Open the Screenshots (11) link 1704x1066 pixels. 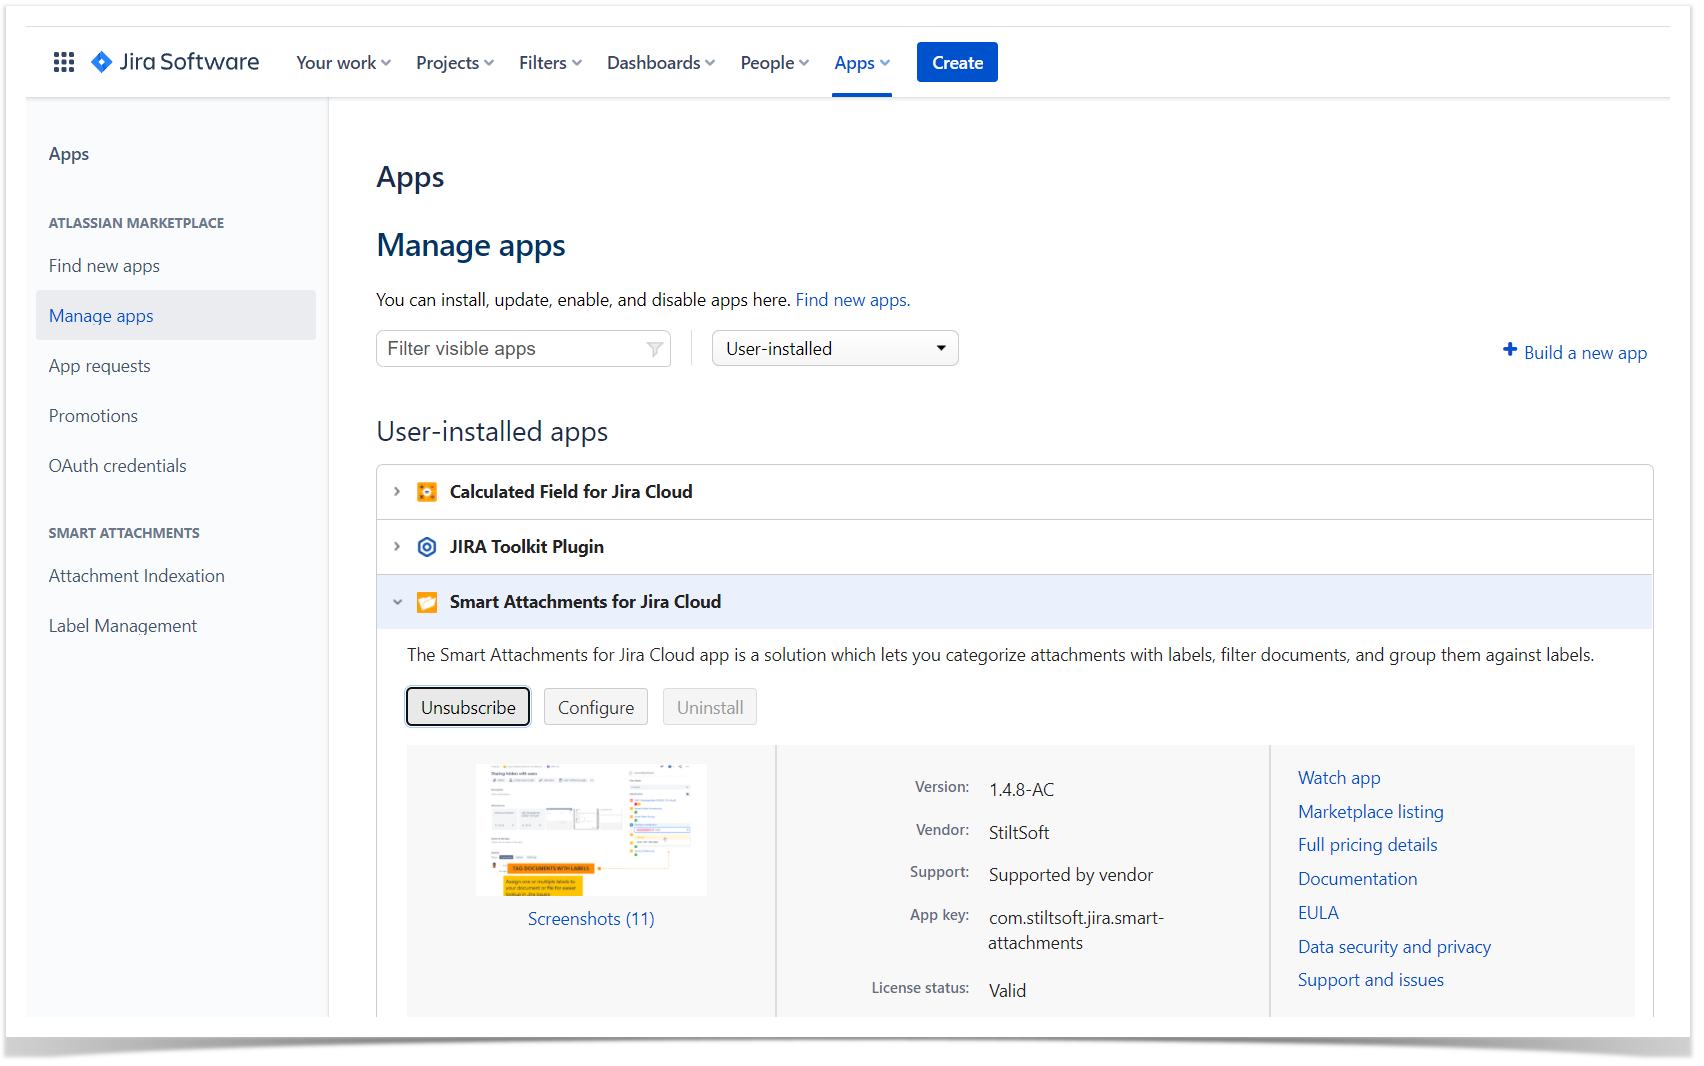tap(591, 919)
